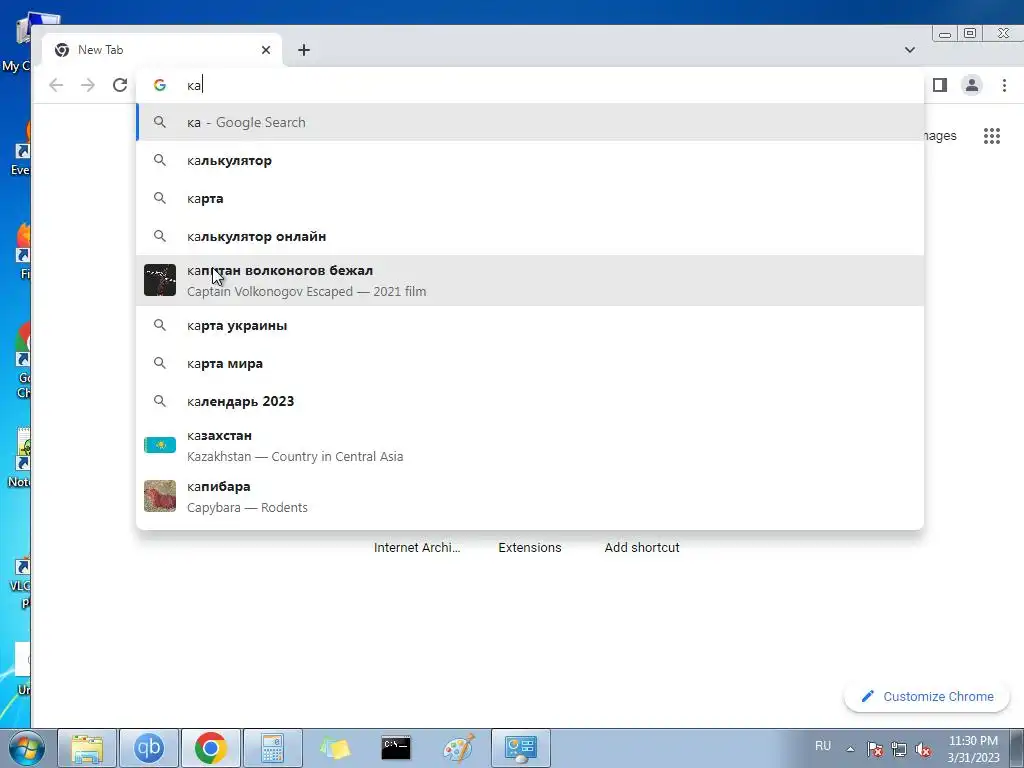
Task: Open the Control Panel taskbar icon
Action: (520, 748)
